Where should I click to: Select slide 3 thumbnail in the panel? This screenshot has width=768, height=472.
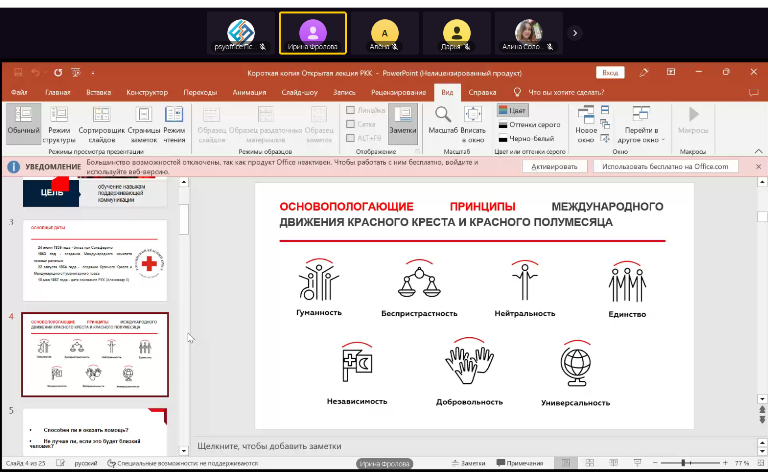(x=95, y=260)
